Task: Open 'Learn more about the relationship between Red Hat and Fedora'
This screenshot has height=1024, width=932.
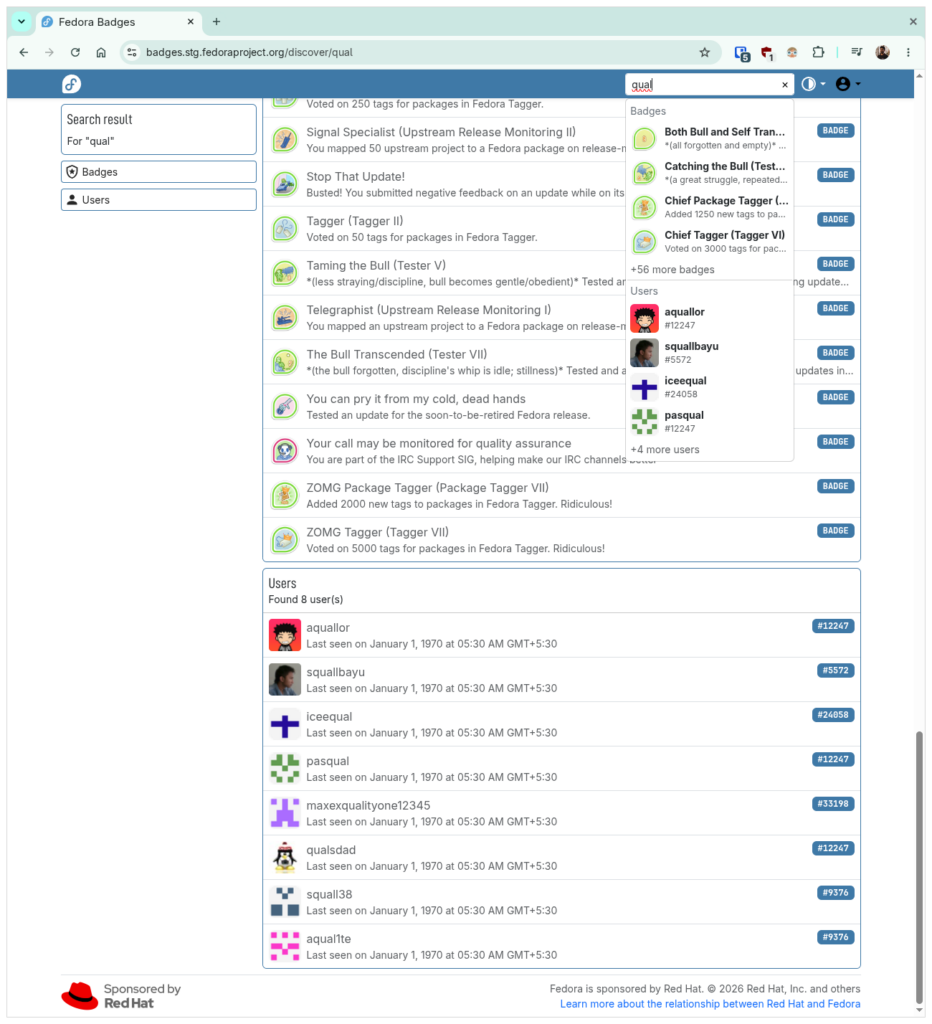Action: pos(710,1004)
